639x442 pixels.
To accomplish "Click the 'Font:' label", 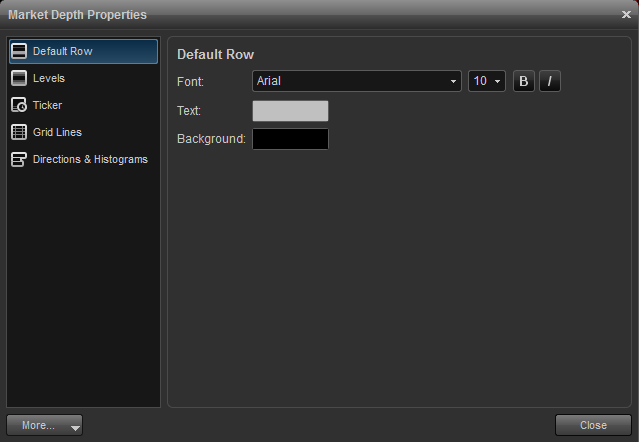I will tap(190, 82).
